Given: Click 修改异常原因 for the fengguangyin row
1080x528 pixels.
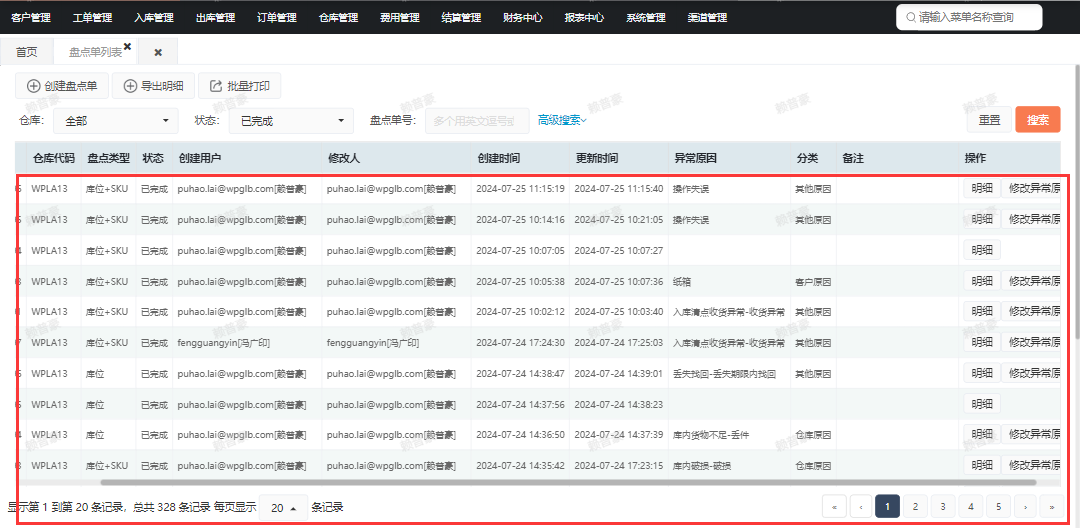Looking at the screenshot, I should click(x=1031, y=342).
